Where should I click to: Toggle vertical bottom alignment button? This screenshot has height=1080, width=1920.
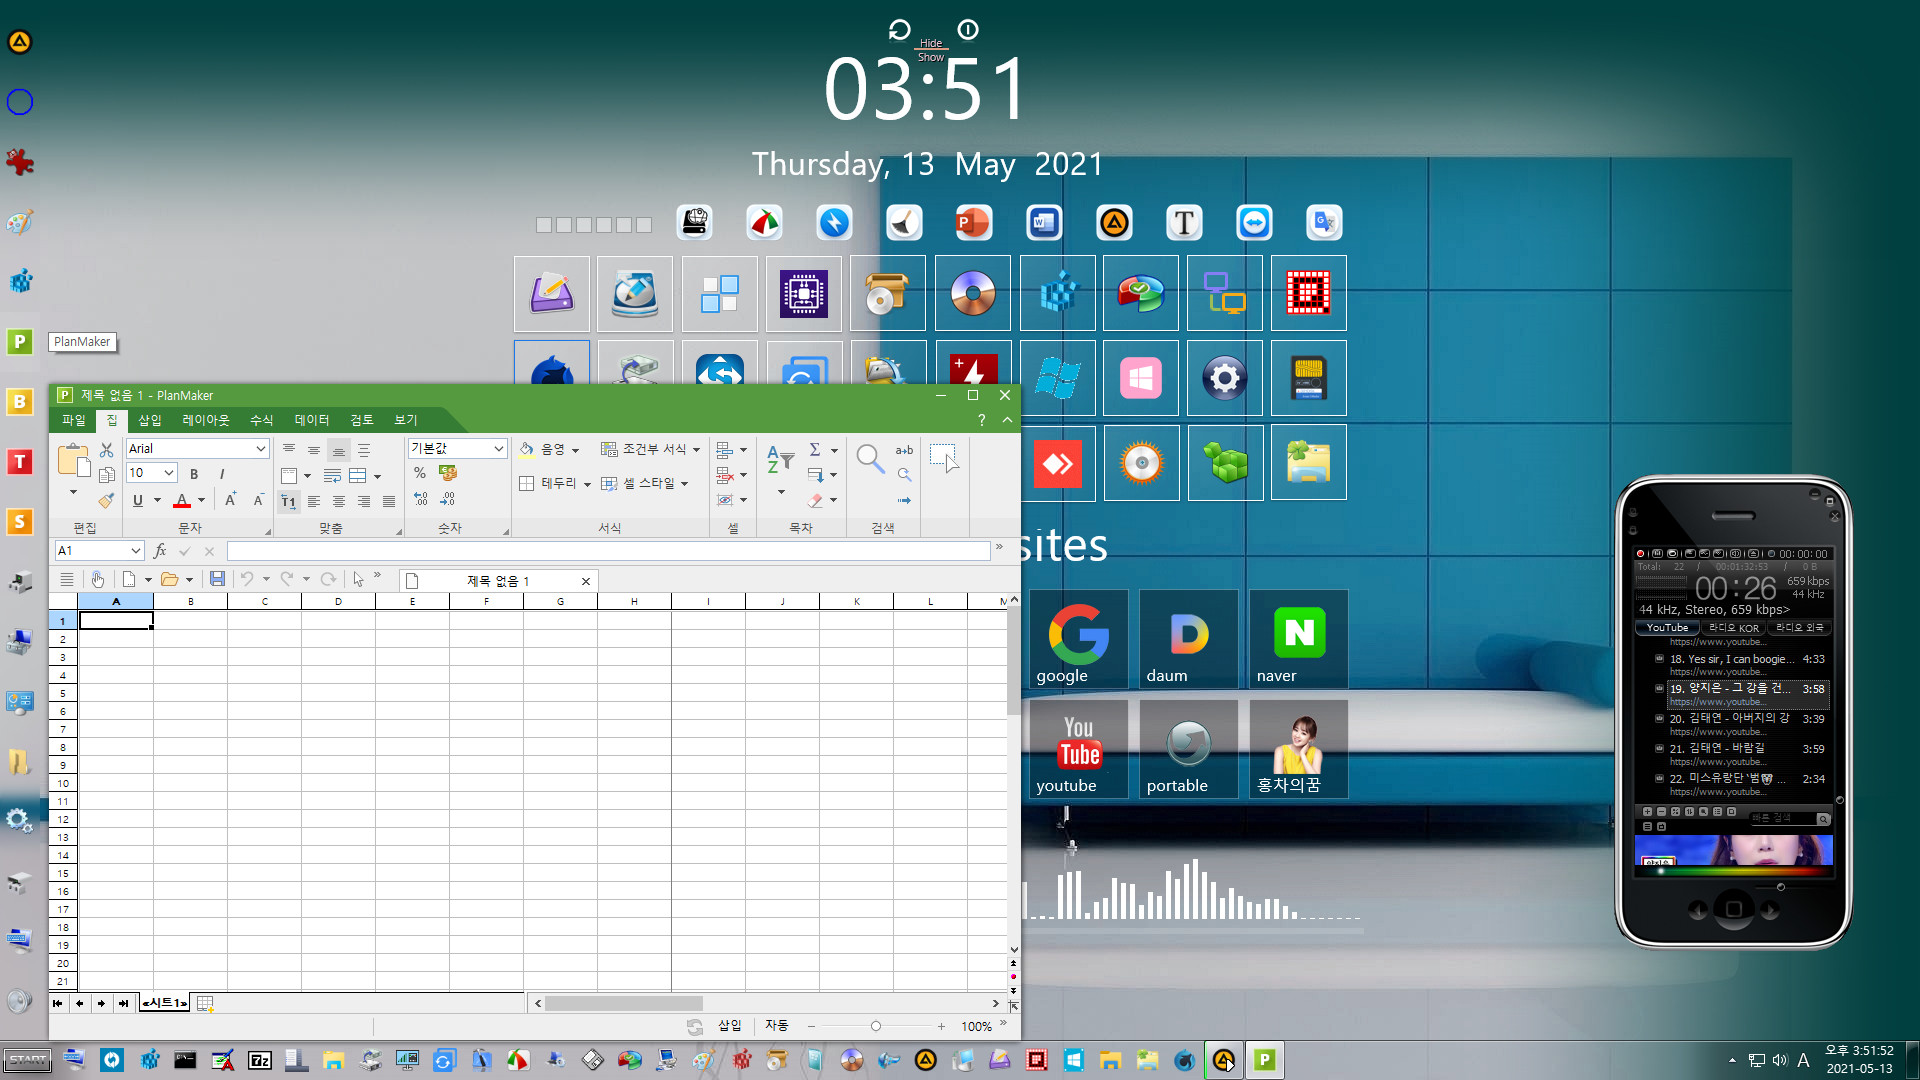[339, 450]
